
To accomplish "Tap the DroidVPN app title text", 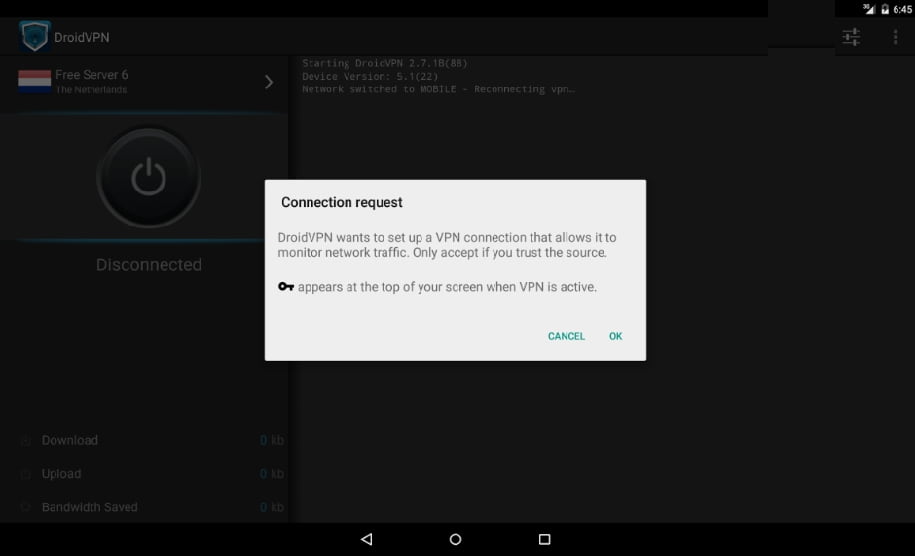I will (x=82, y=37).
